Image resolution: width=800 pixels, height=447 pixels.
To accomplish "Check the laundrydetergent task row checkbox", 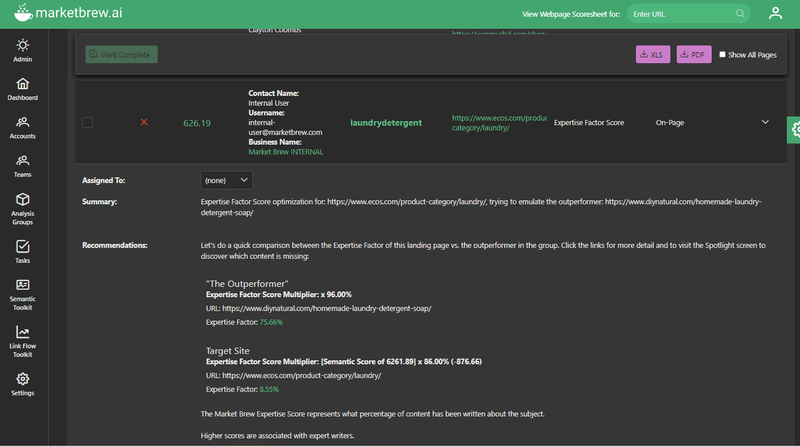I will [x=88, y=123].
